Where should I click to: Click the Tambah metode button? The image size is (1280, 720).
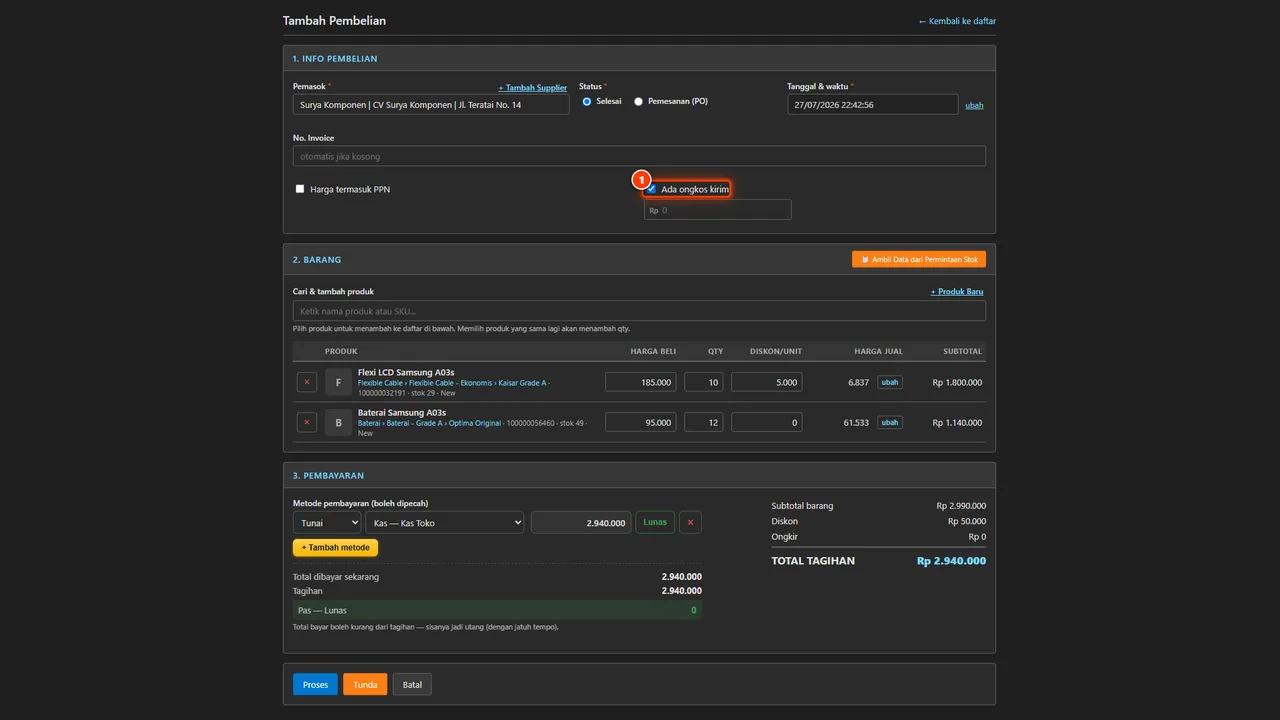[x=336, y=547]
